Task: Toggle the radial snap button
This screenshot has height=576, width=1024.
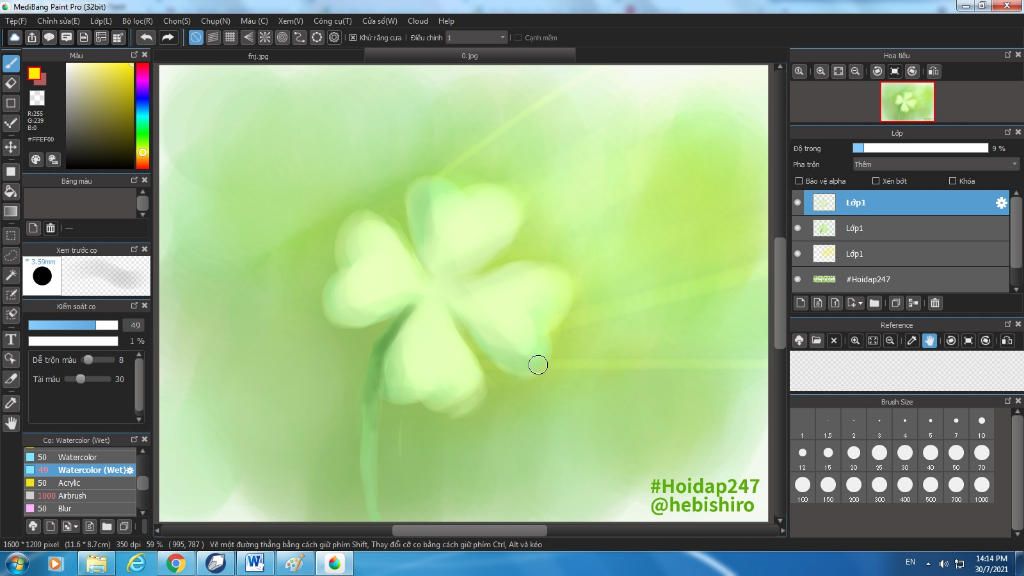Action: coord(264,37)
